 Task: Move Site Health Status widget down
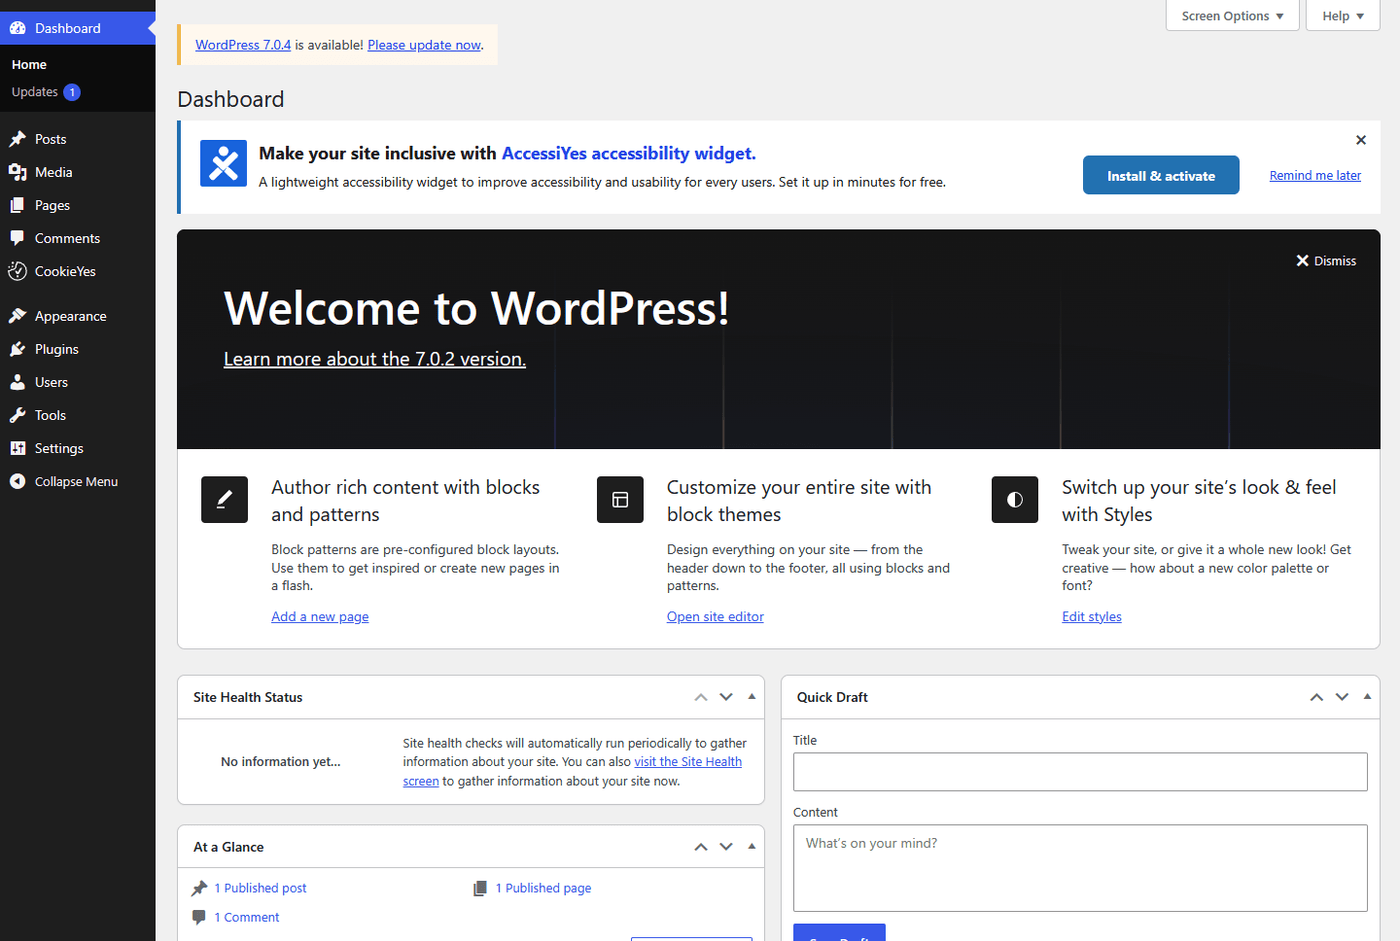(x=726, y=697)
